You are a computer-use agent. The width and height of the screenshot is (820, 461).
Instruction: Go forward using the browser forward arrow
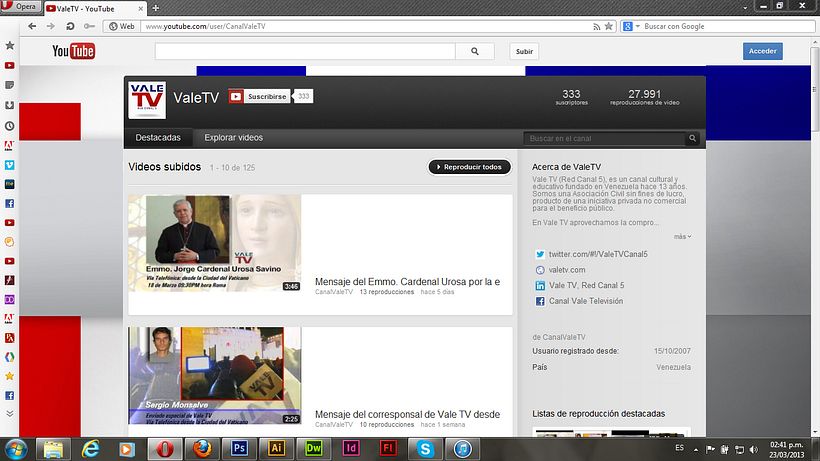click(51, 26)
